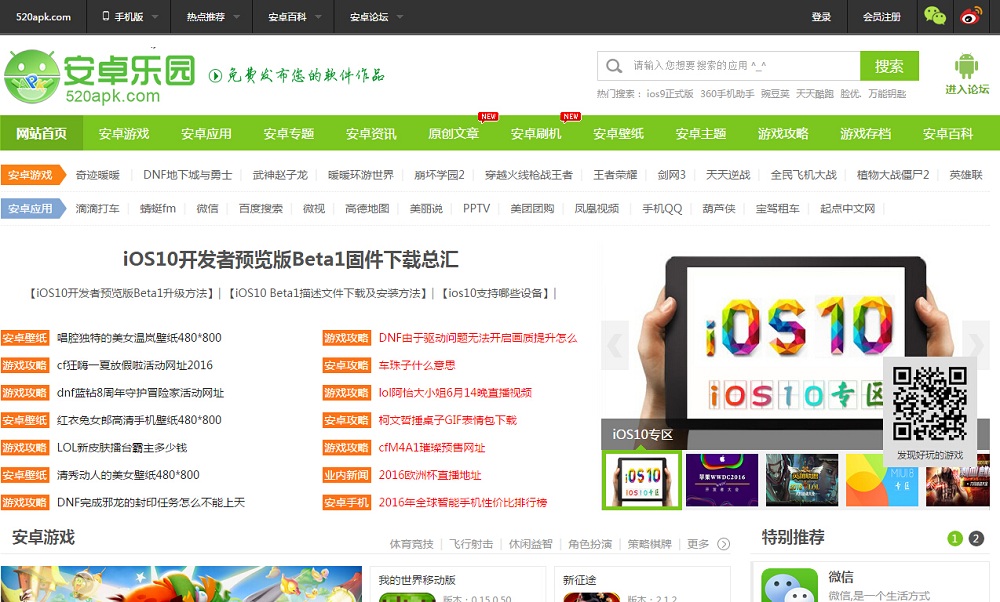The height and width of the screenshot is (602, 1000).
Task: Click the magnifier icon in search box
Action: point(614,66)
